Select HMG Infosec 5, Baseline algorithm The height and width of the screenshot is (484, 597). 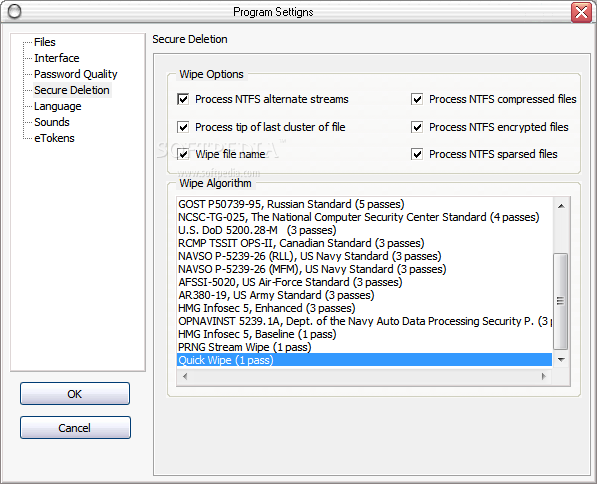point(364,334)
